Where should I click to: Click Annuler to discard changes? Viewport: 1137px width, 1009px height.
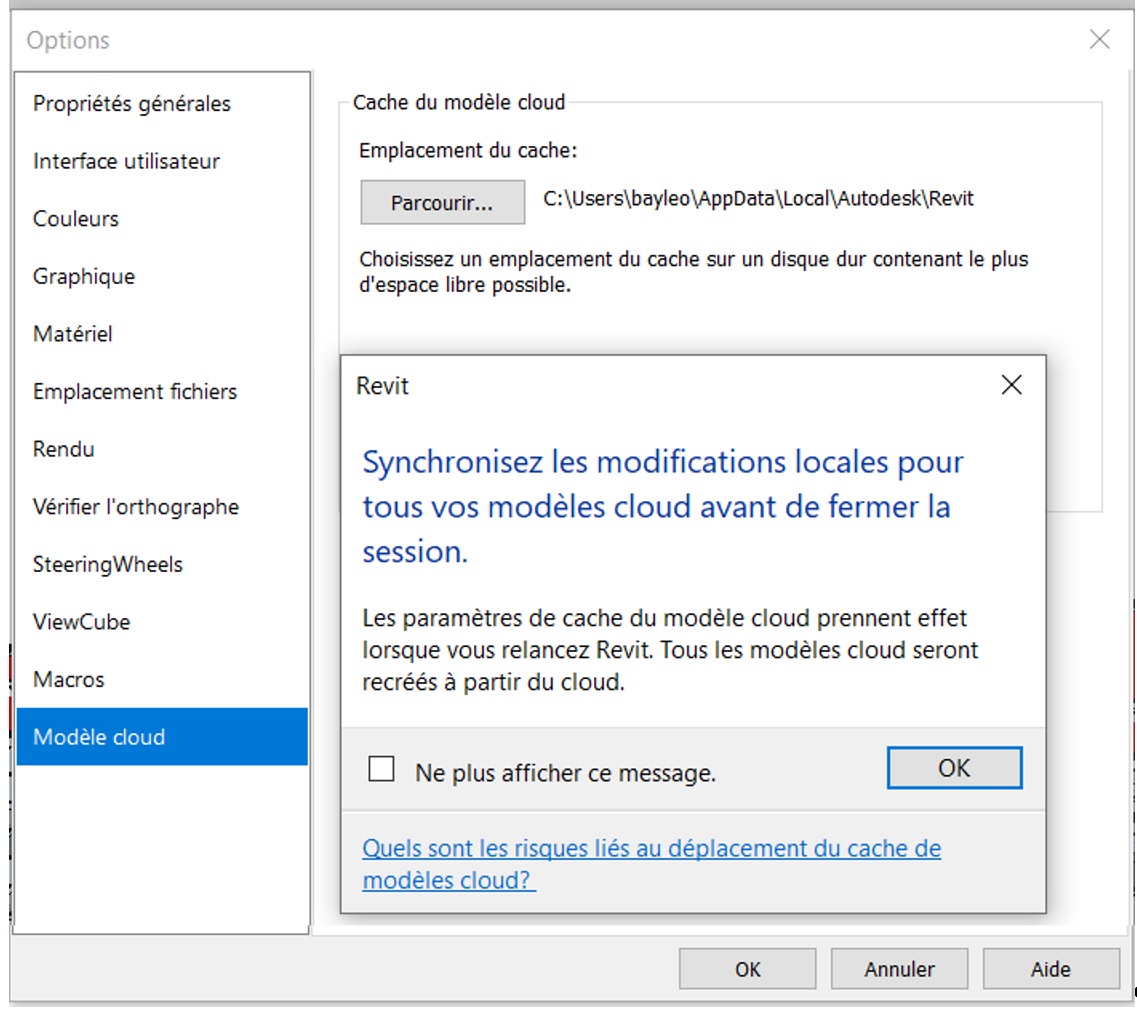click(898, 968)
